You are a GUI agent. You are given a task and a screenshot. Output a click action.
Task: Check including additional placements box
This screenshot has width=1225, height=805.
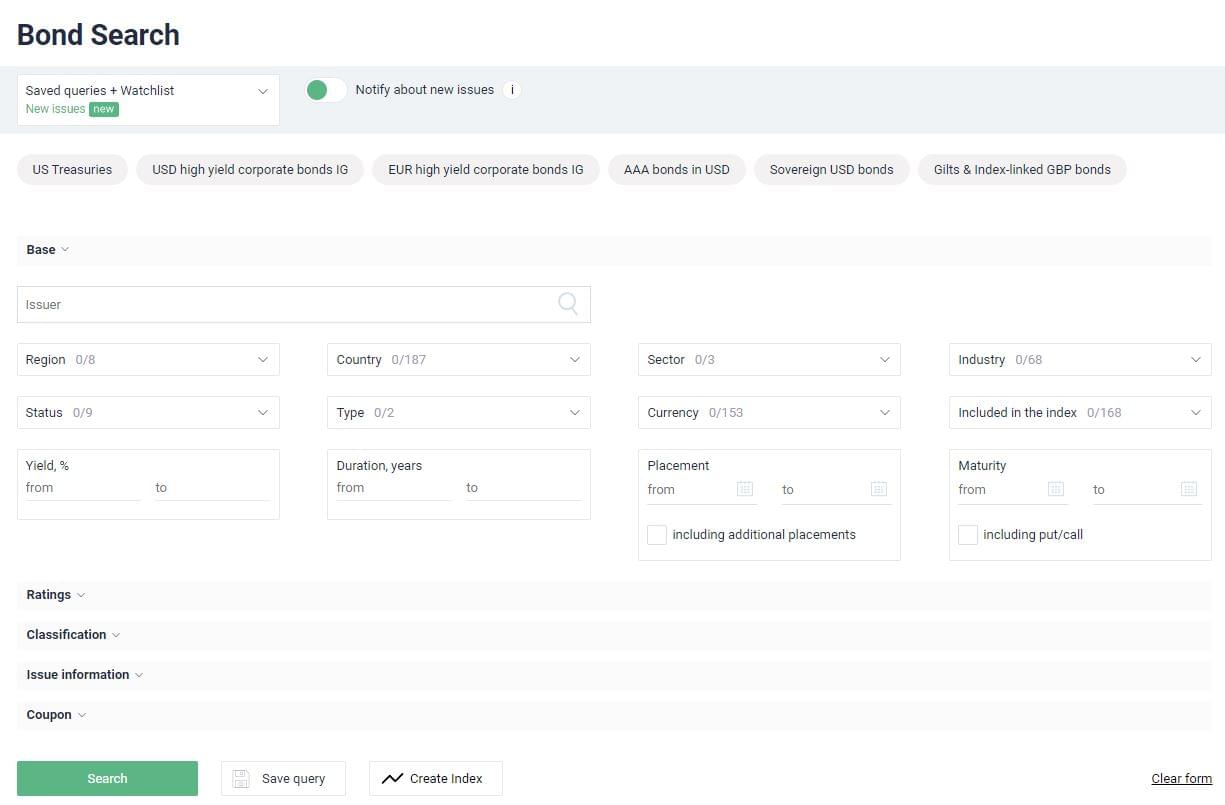(x=657, y=535)
